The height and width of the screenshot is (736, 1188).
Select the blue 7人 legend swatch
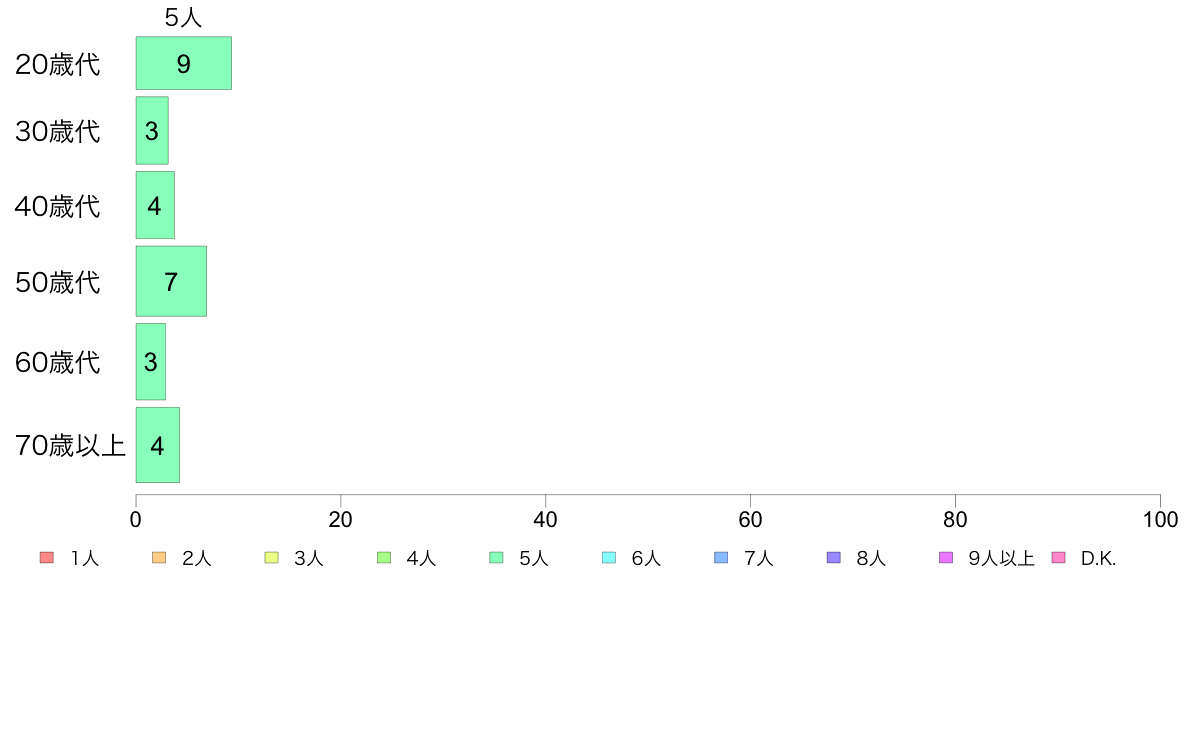(x=721, y=558)
